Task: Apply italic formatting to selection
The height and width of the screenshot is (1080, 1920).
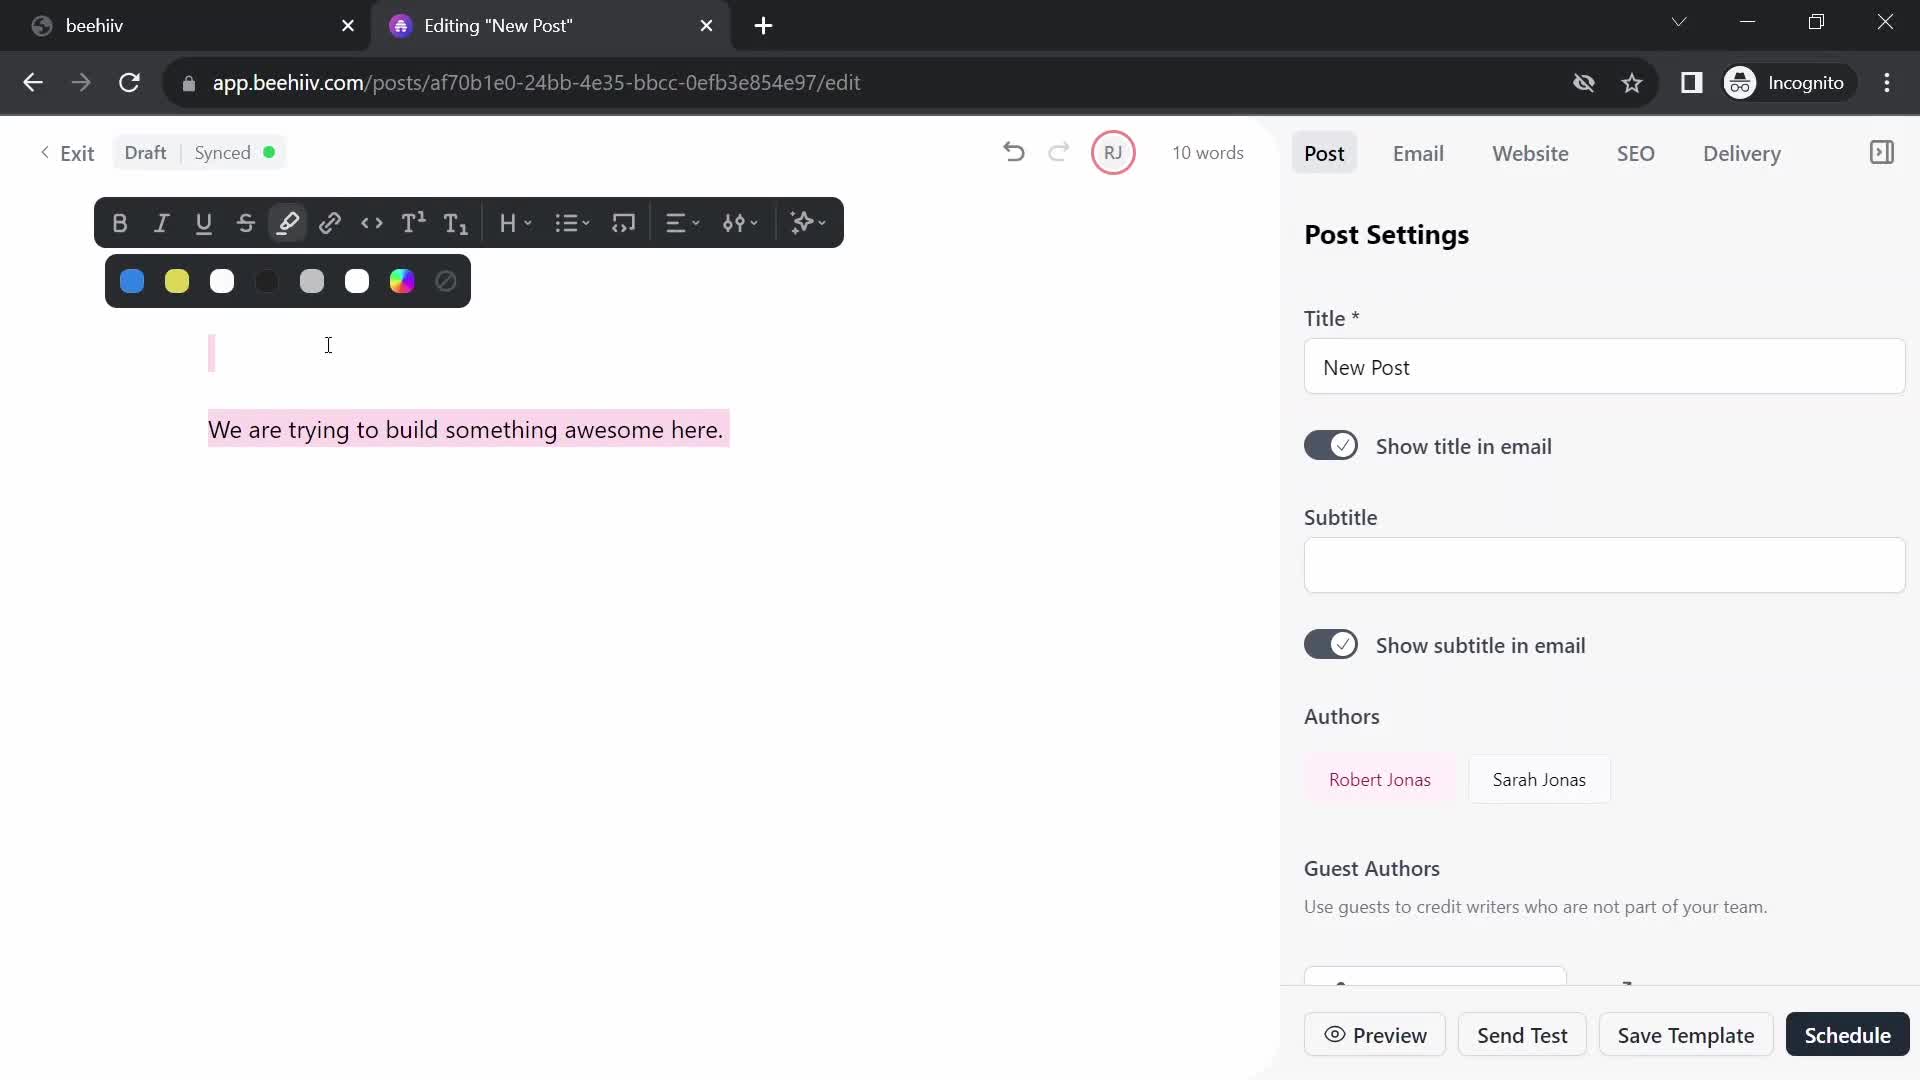Action: [x=161, y=222]
